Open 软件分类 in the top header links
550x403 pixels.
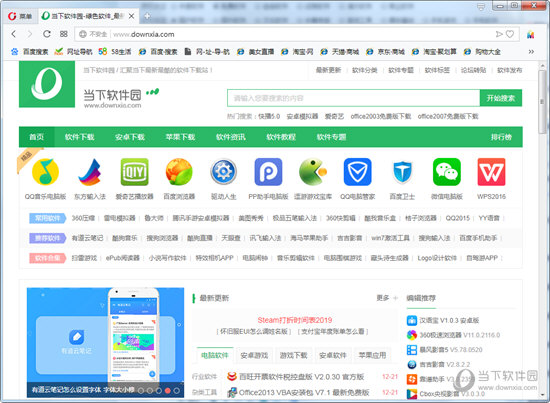click(364, 70)
